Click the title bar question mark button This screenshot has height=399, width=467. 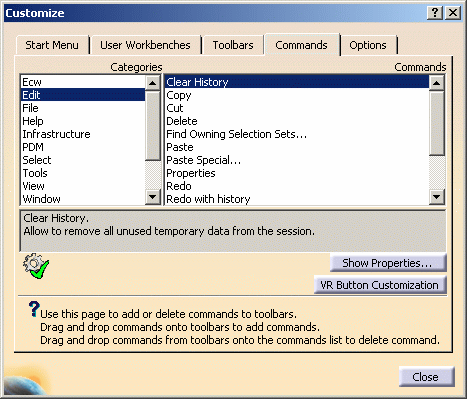coord(435,13)
